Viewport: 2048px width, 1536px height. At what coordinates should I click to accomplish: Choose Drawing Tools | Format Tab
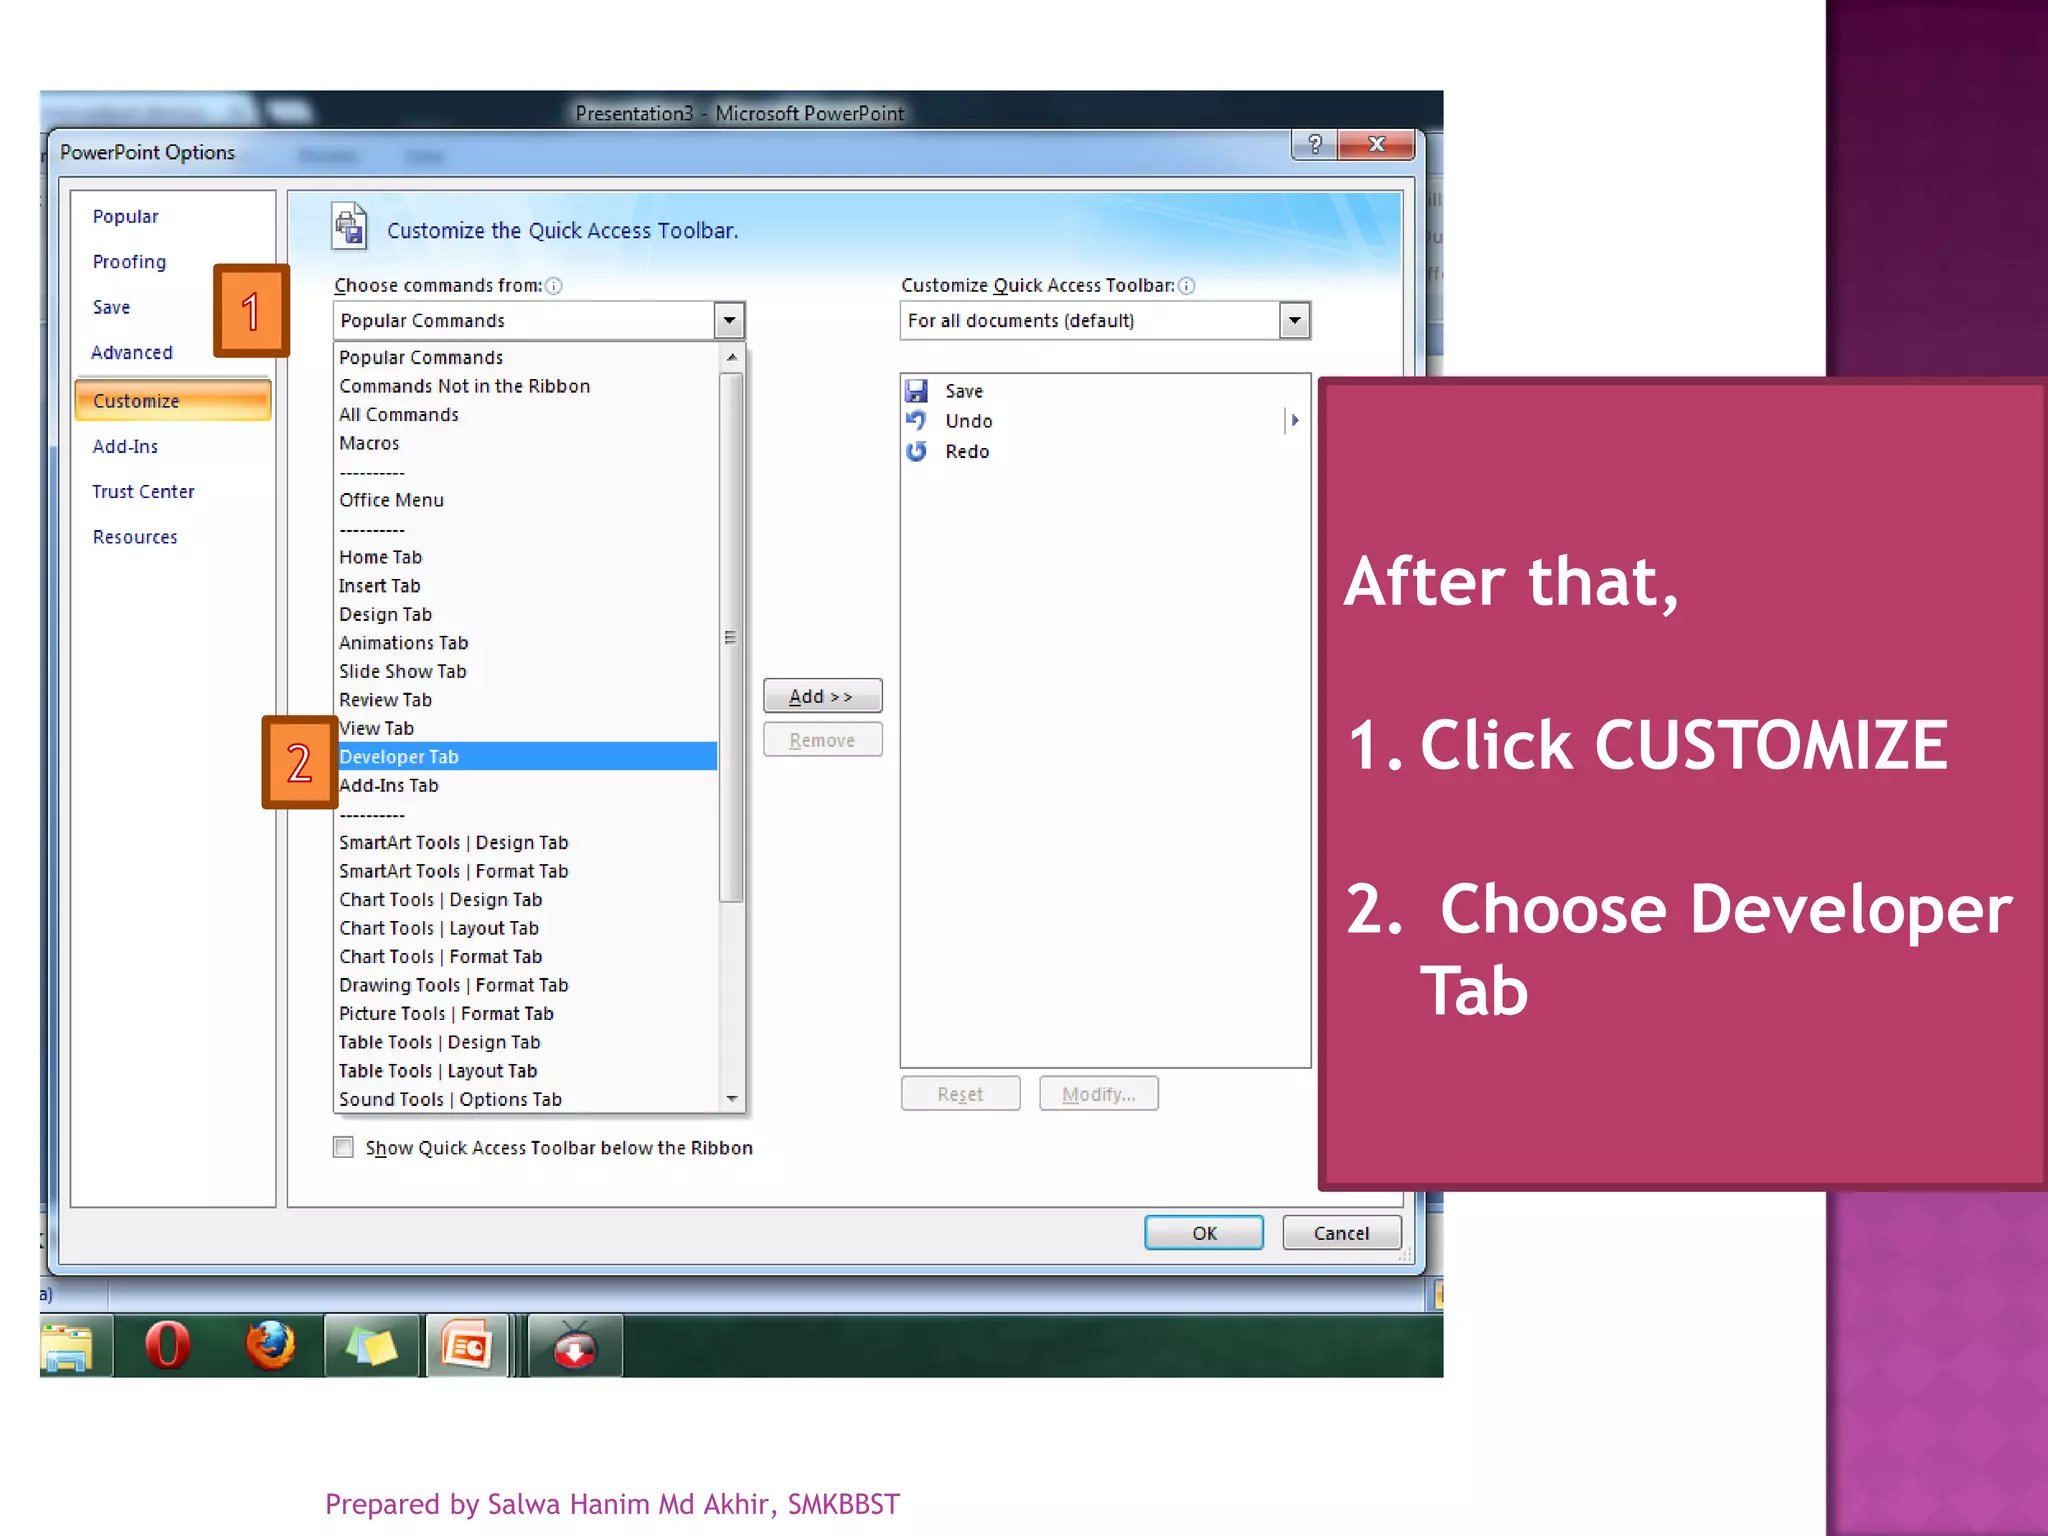point(527,985)
